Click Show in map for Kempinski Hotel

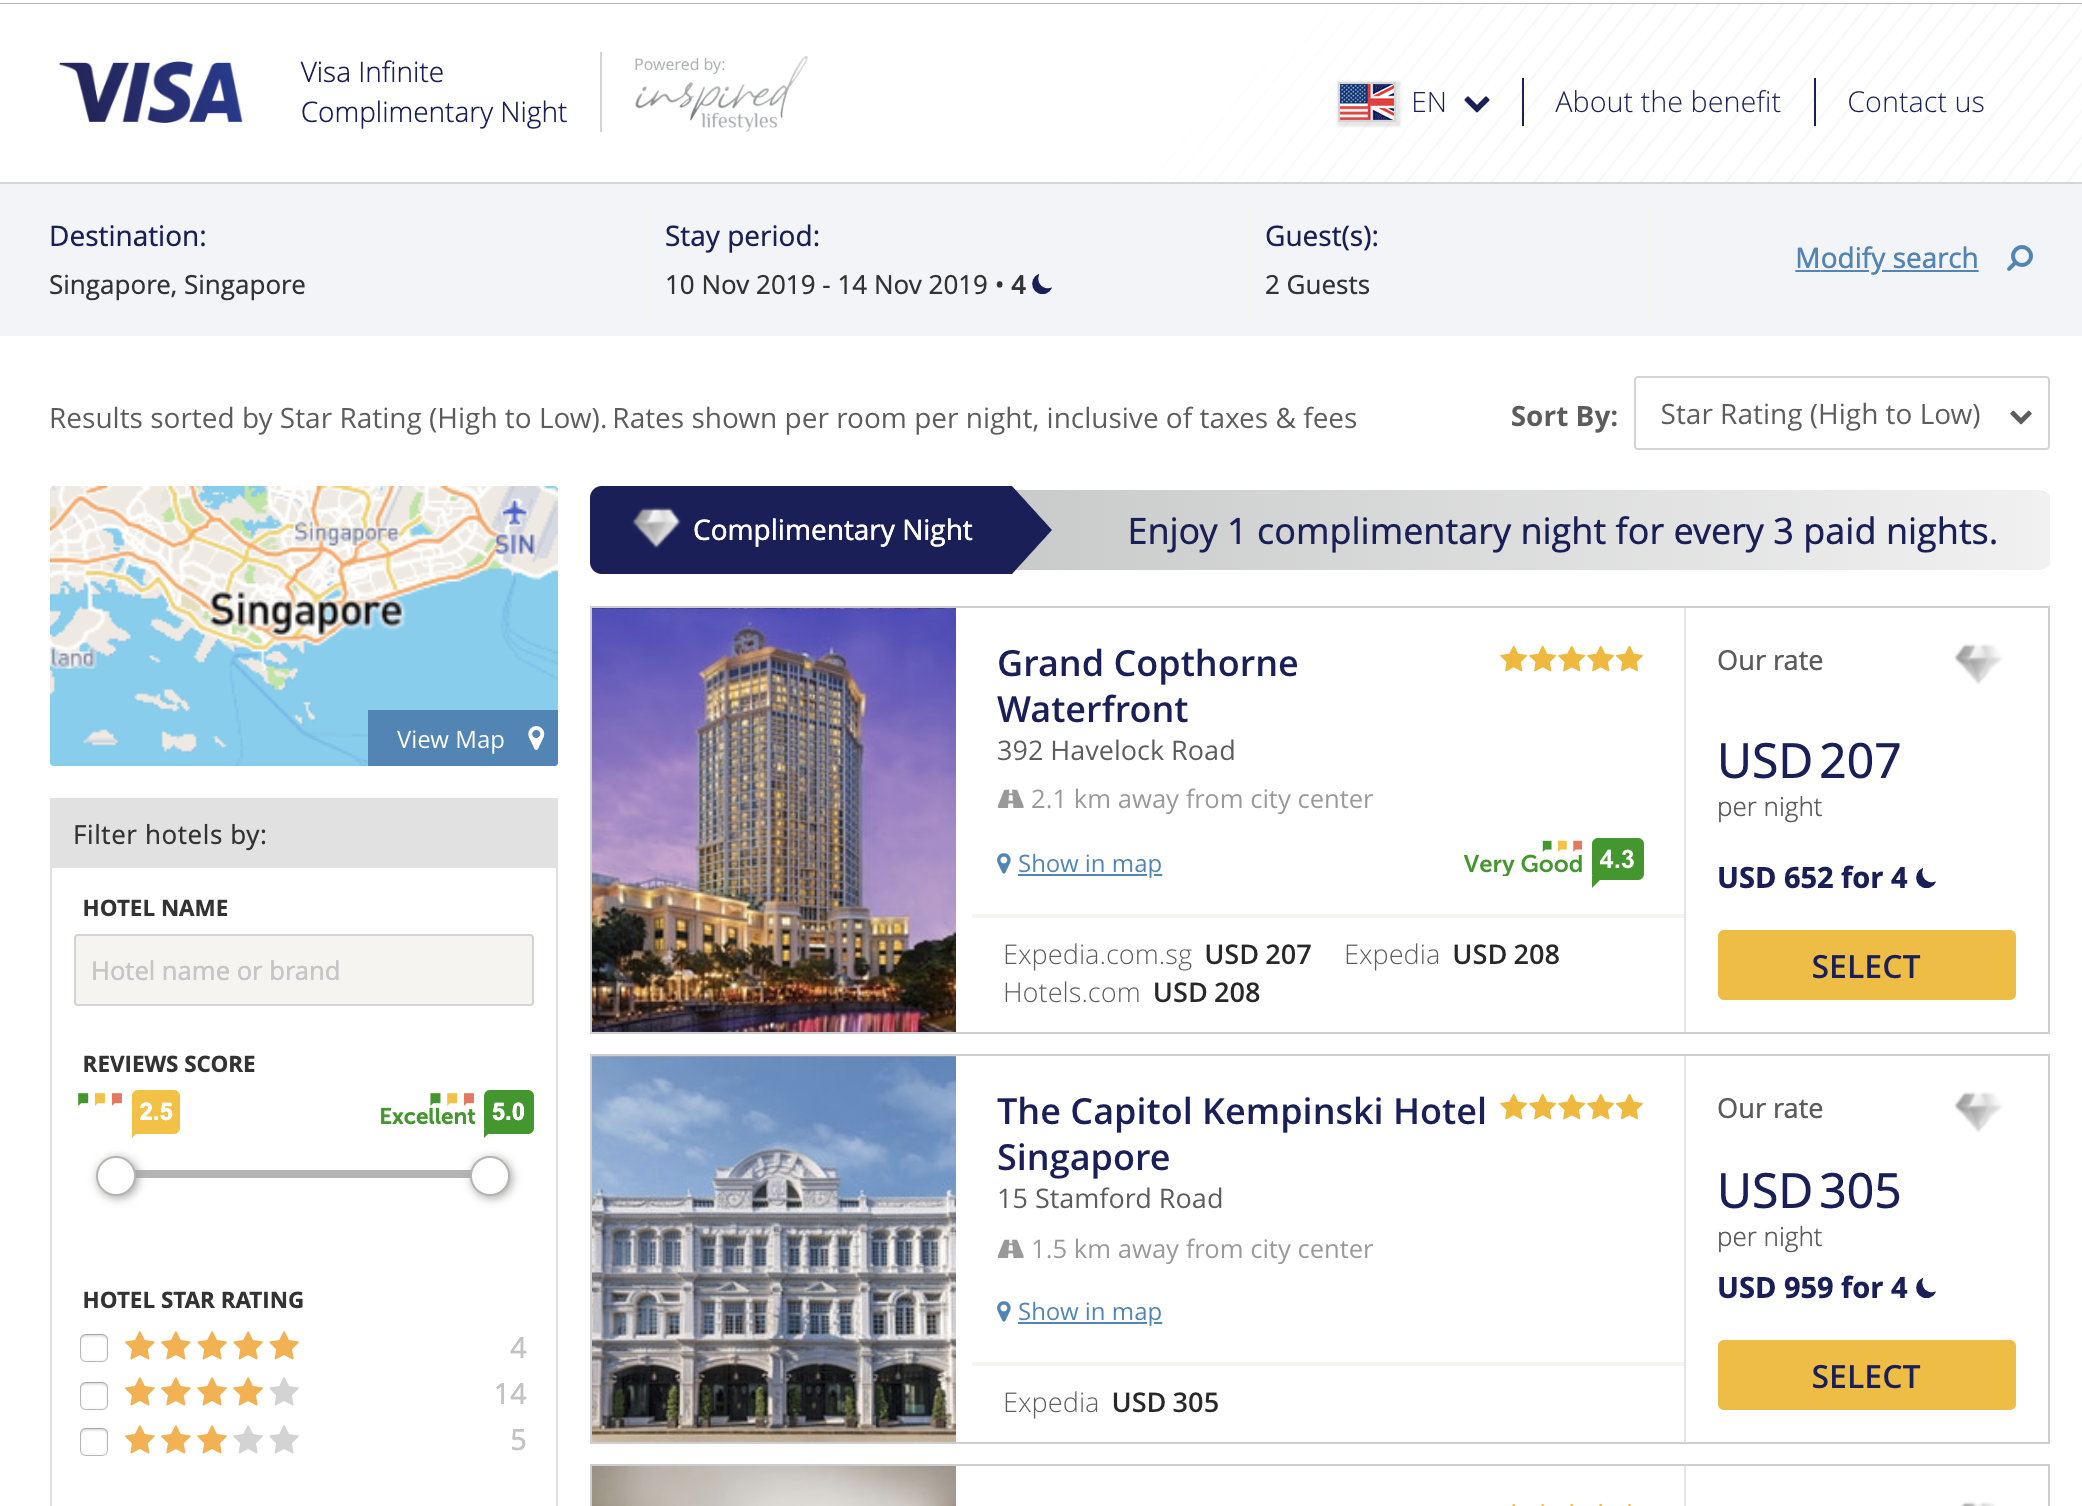1088,1311
